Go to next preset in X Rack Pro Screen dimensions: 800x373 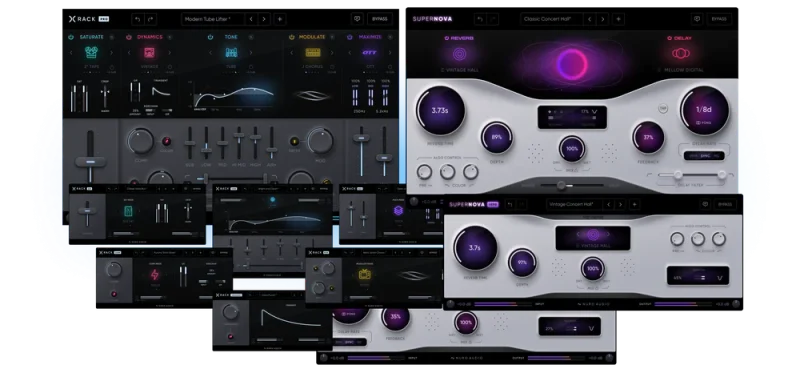[x=264, y=19]
